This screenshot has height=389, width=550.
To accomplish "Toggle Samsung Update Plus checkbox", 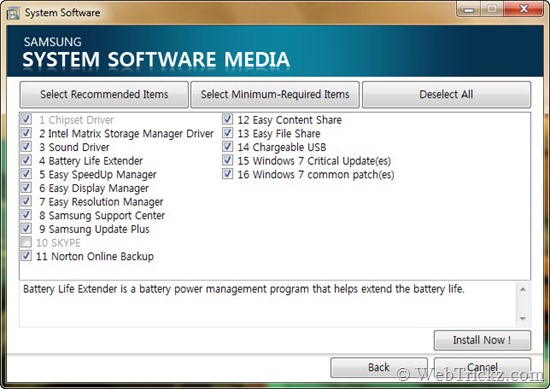I will [x=26, y=229].
